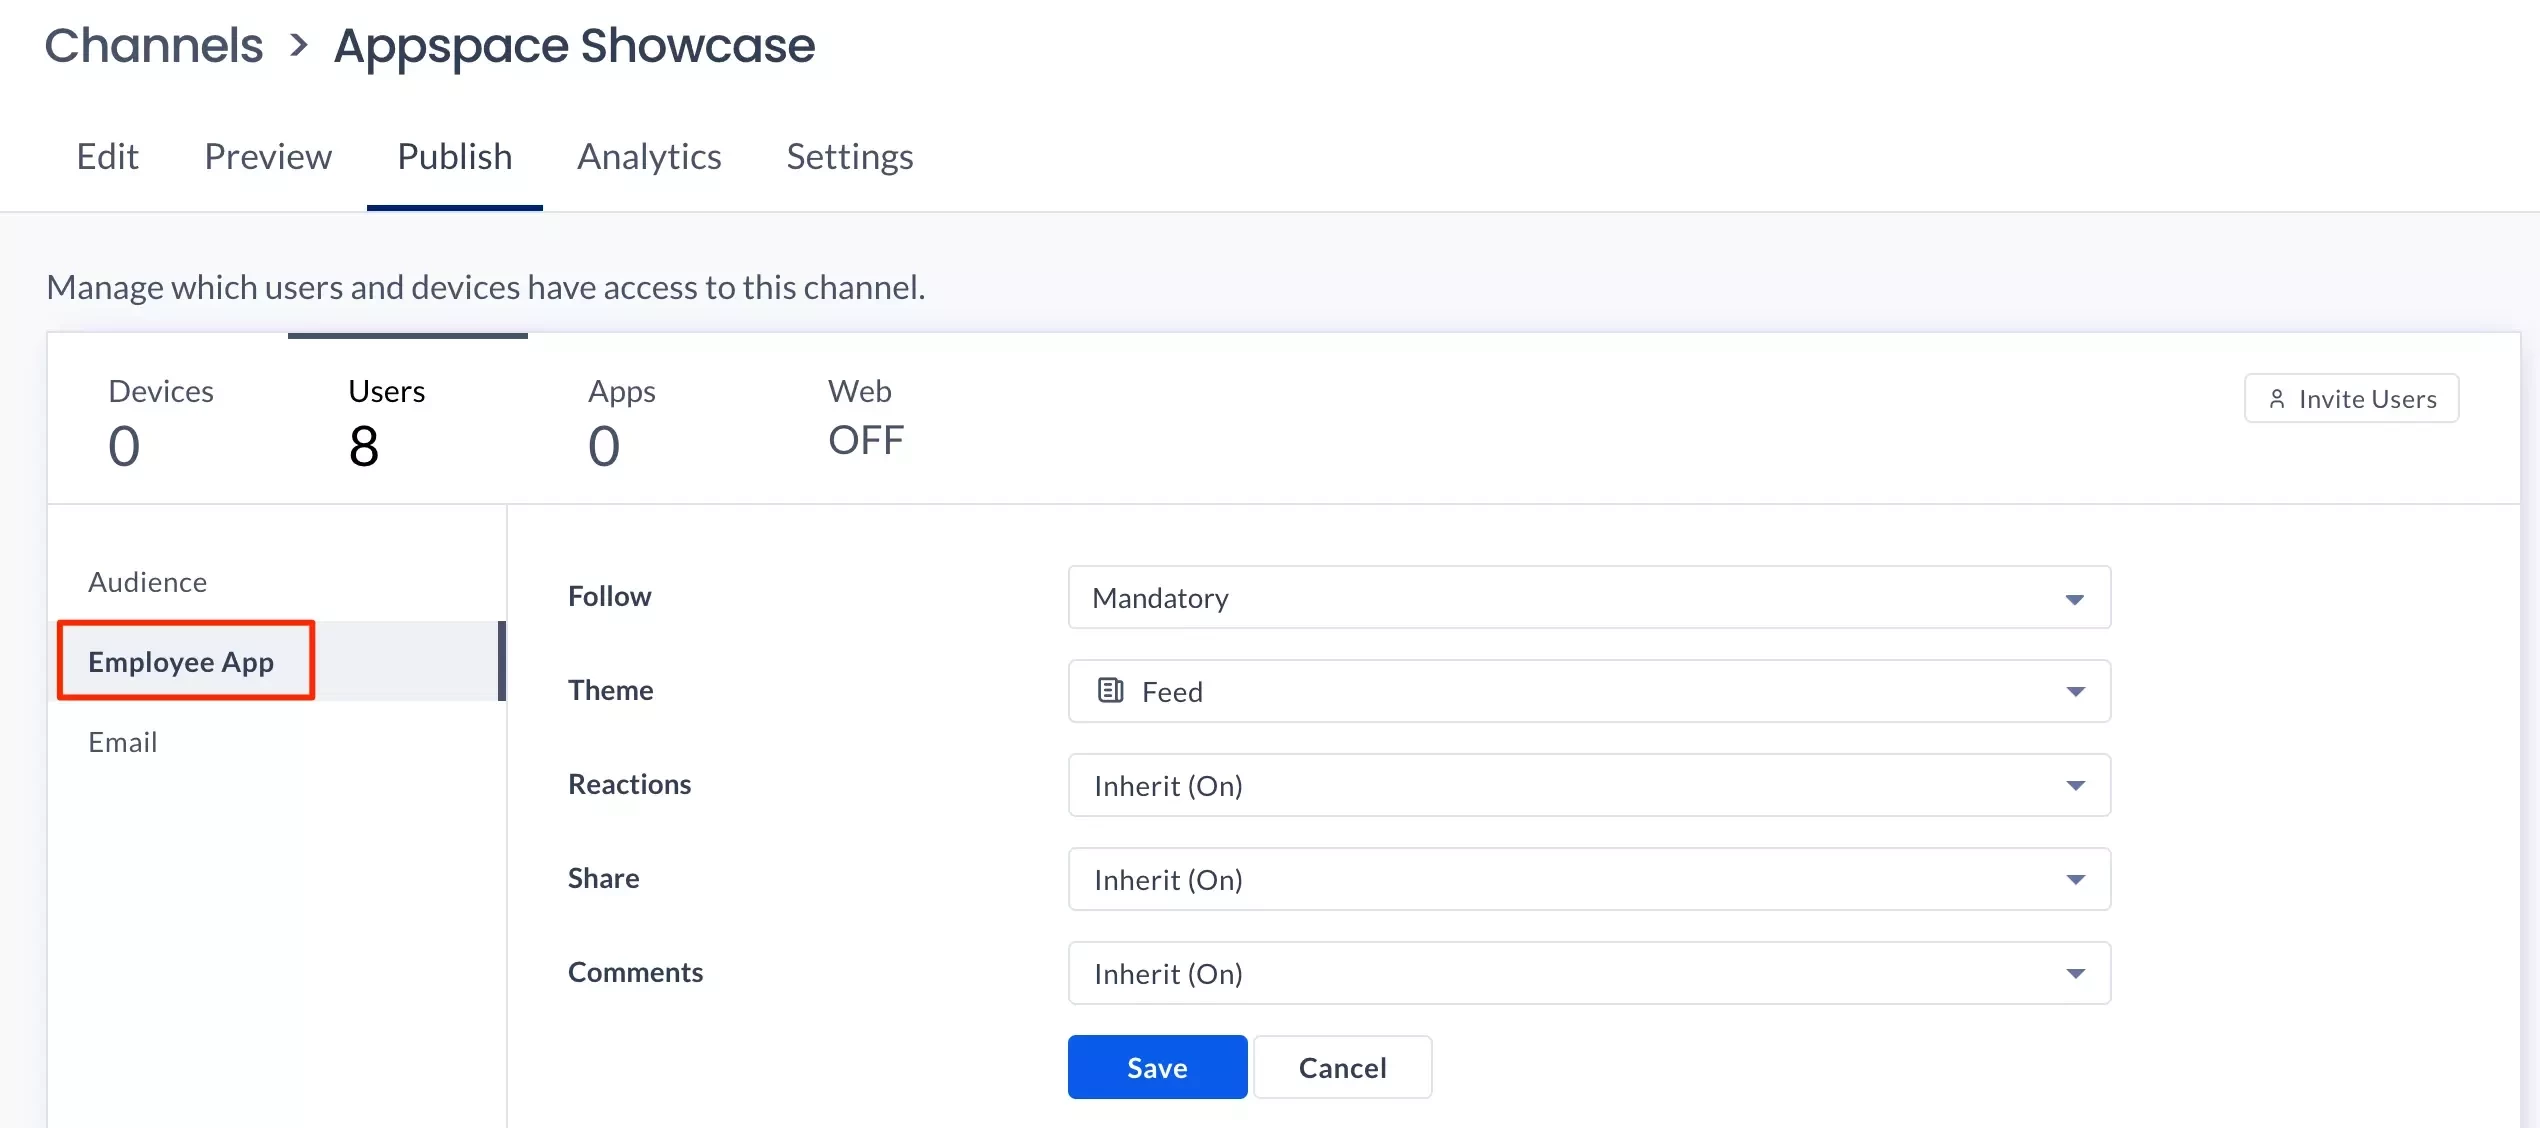Select Audience in the side menu
Image resolution: width=2540 pixels, height=1128 pixels.
148,582
